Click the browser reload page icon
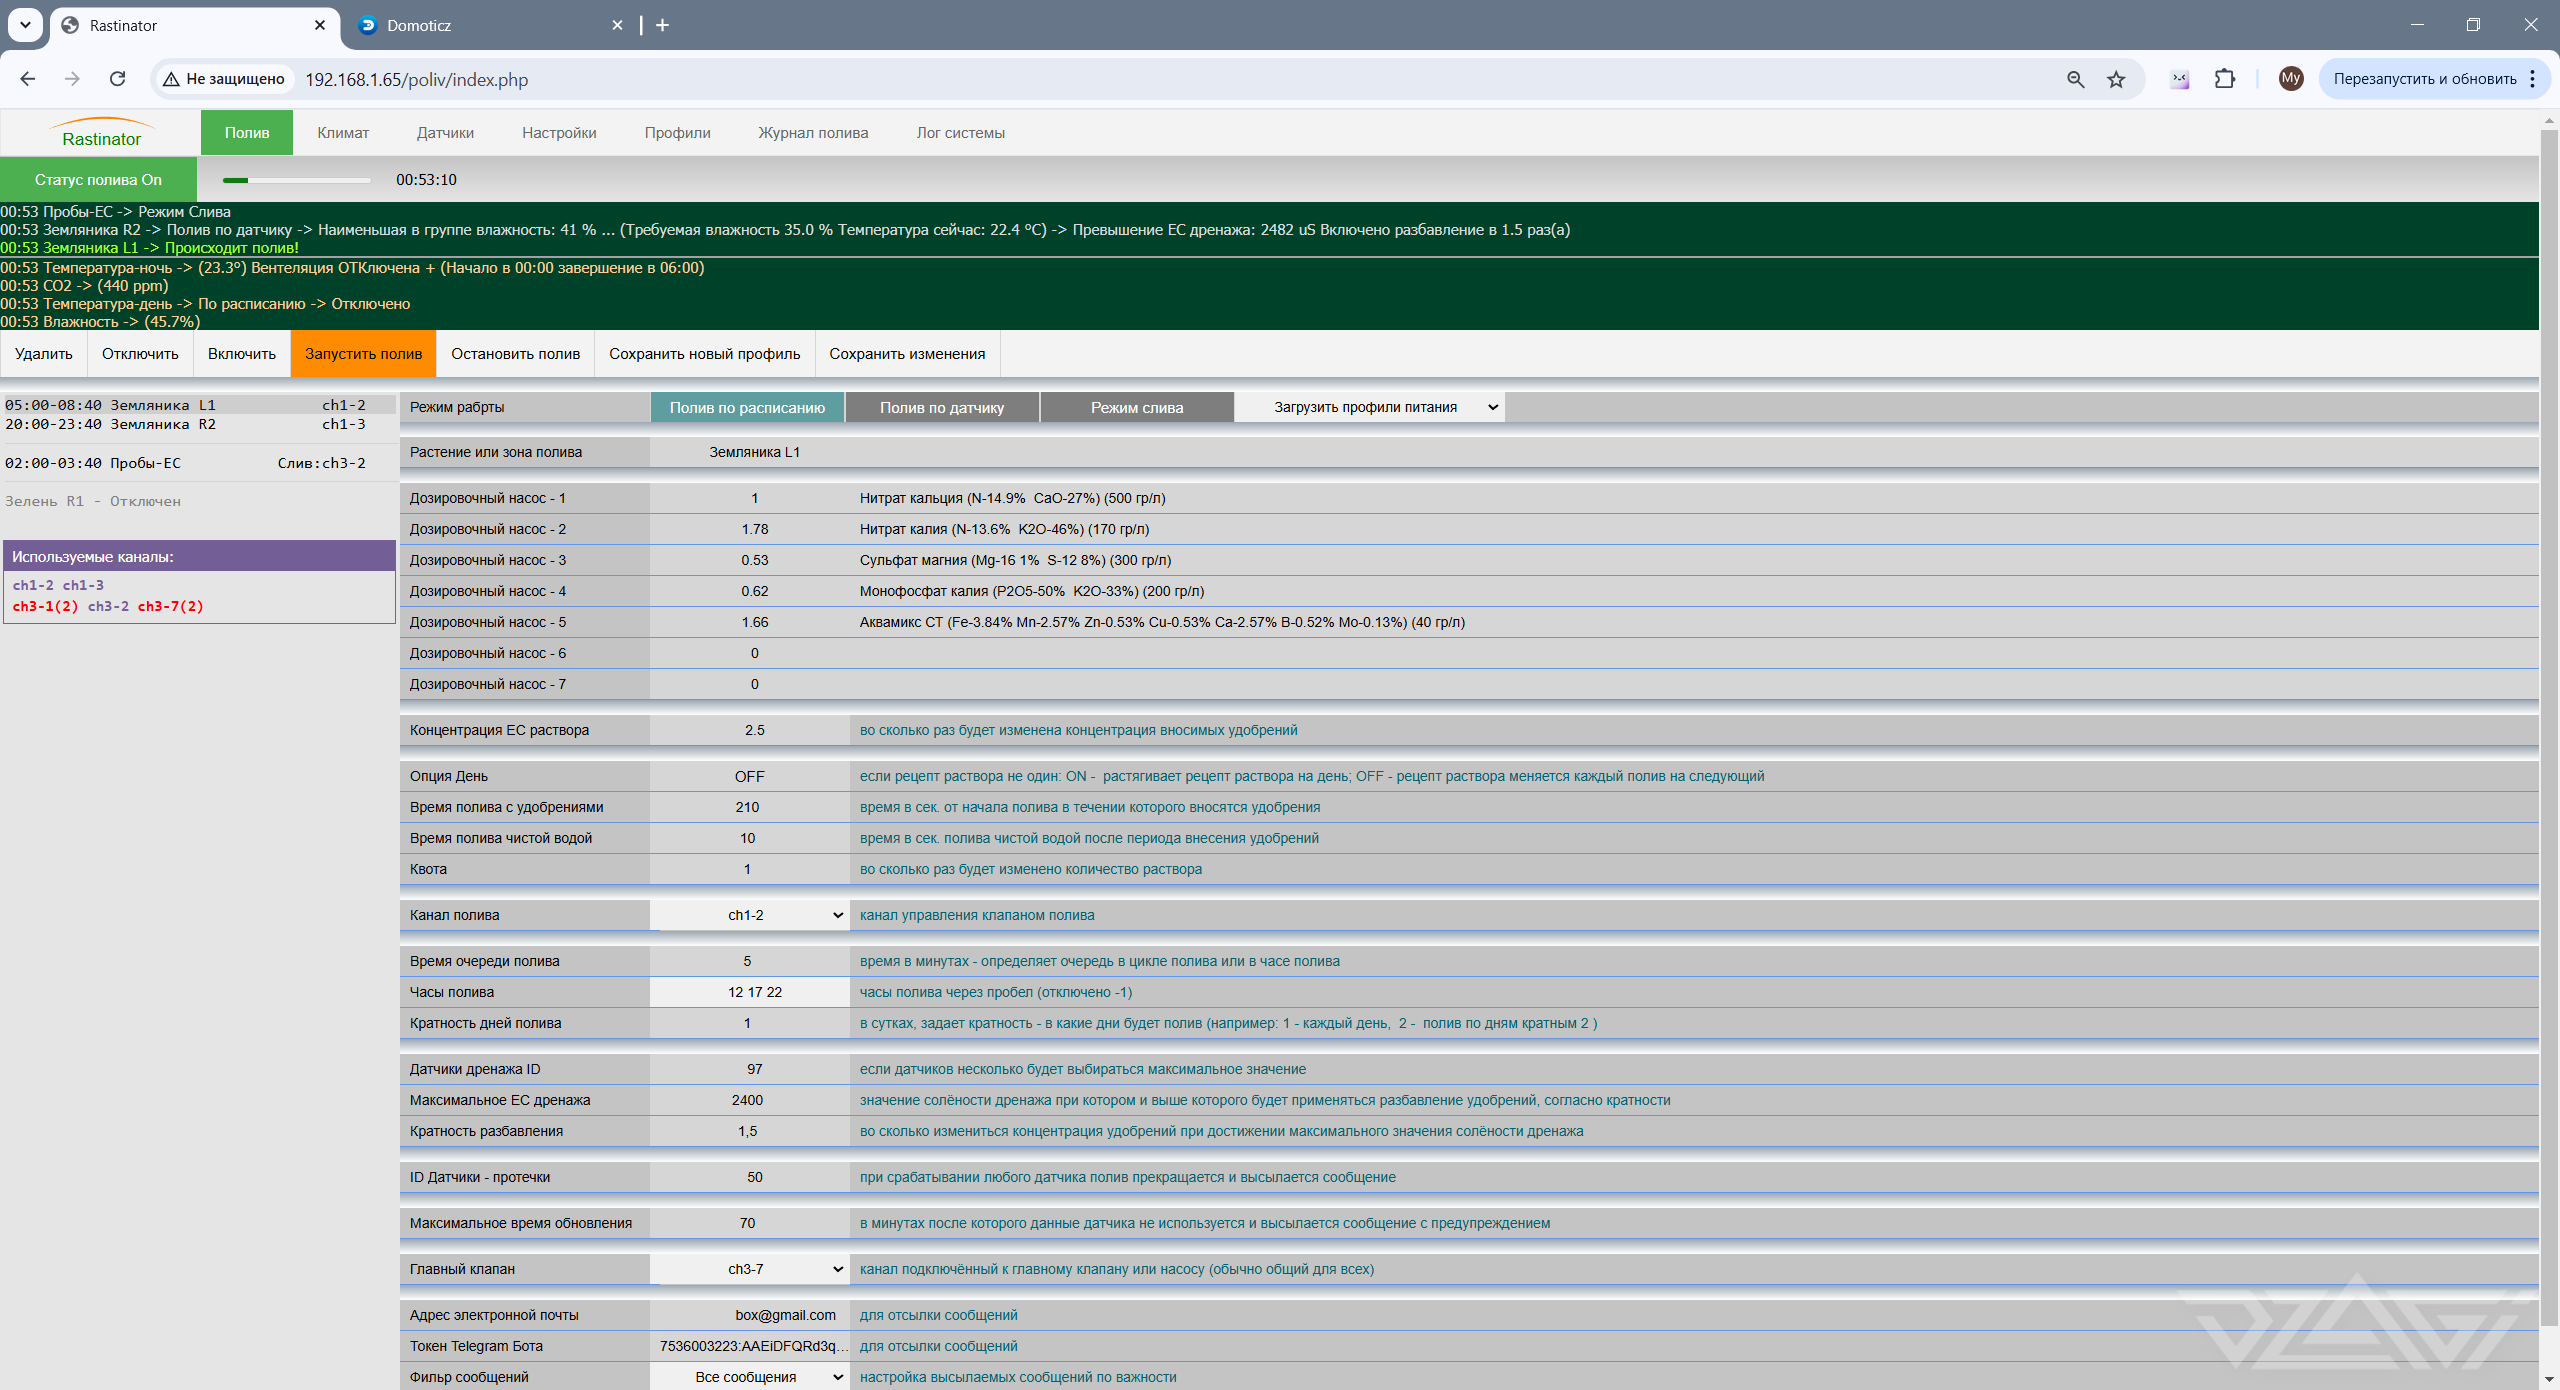2560x1390 pixels. (x=118, y=79)
